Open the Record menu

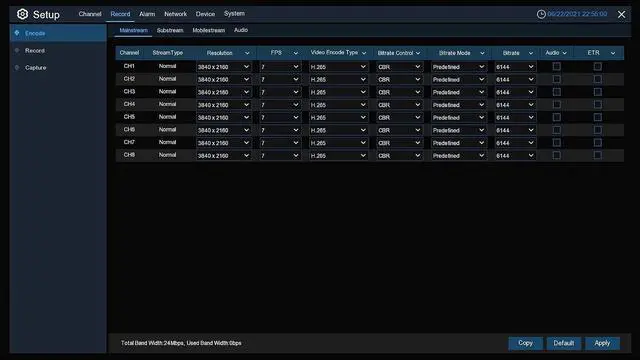[x=120, y=14]
